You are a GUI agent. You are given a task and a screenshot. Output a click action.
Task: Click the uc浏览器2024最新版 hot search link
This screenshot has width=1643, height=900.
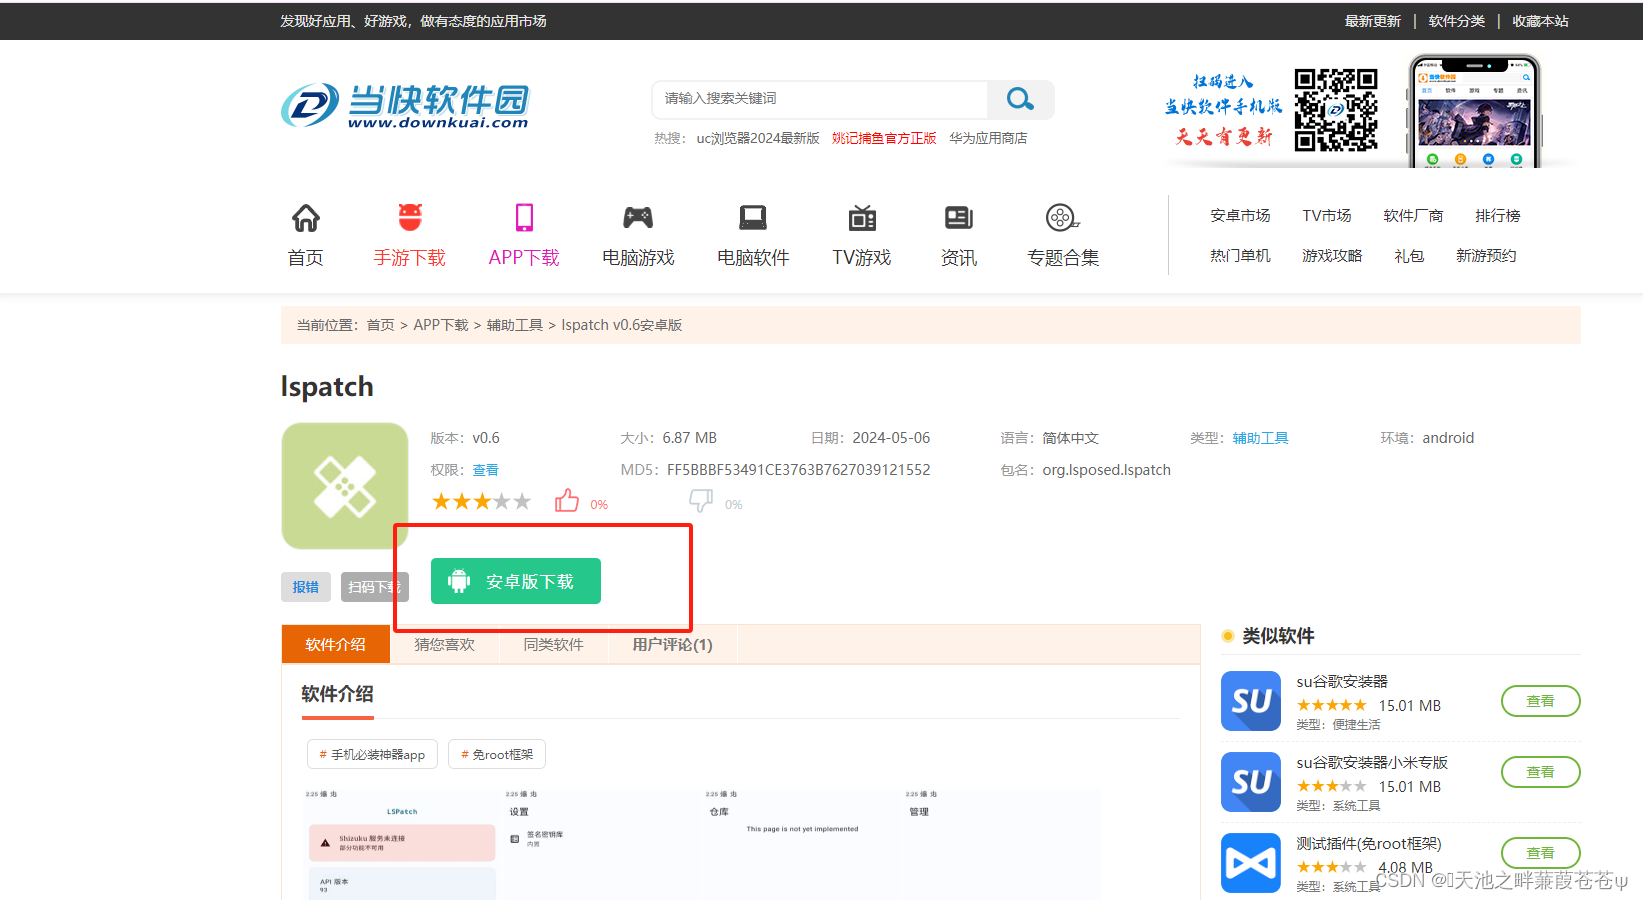click(x=758, y=138)
